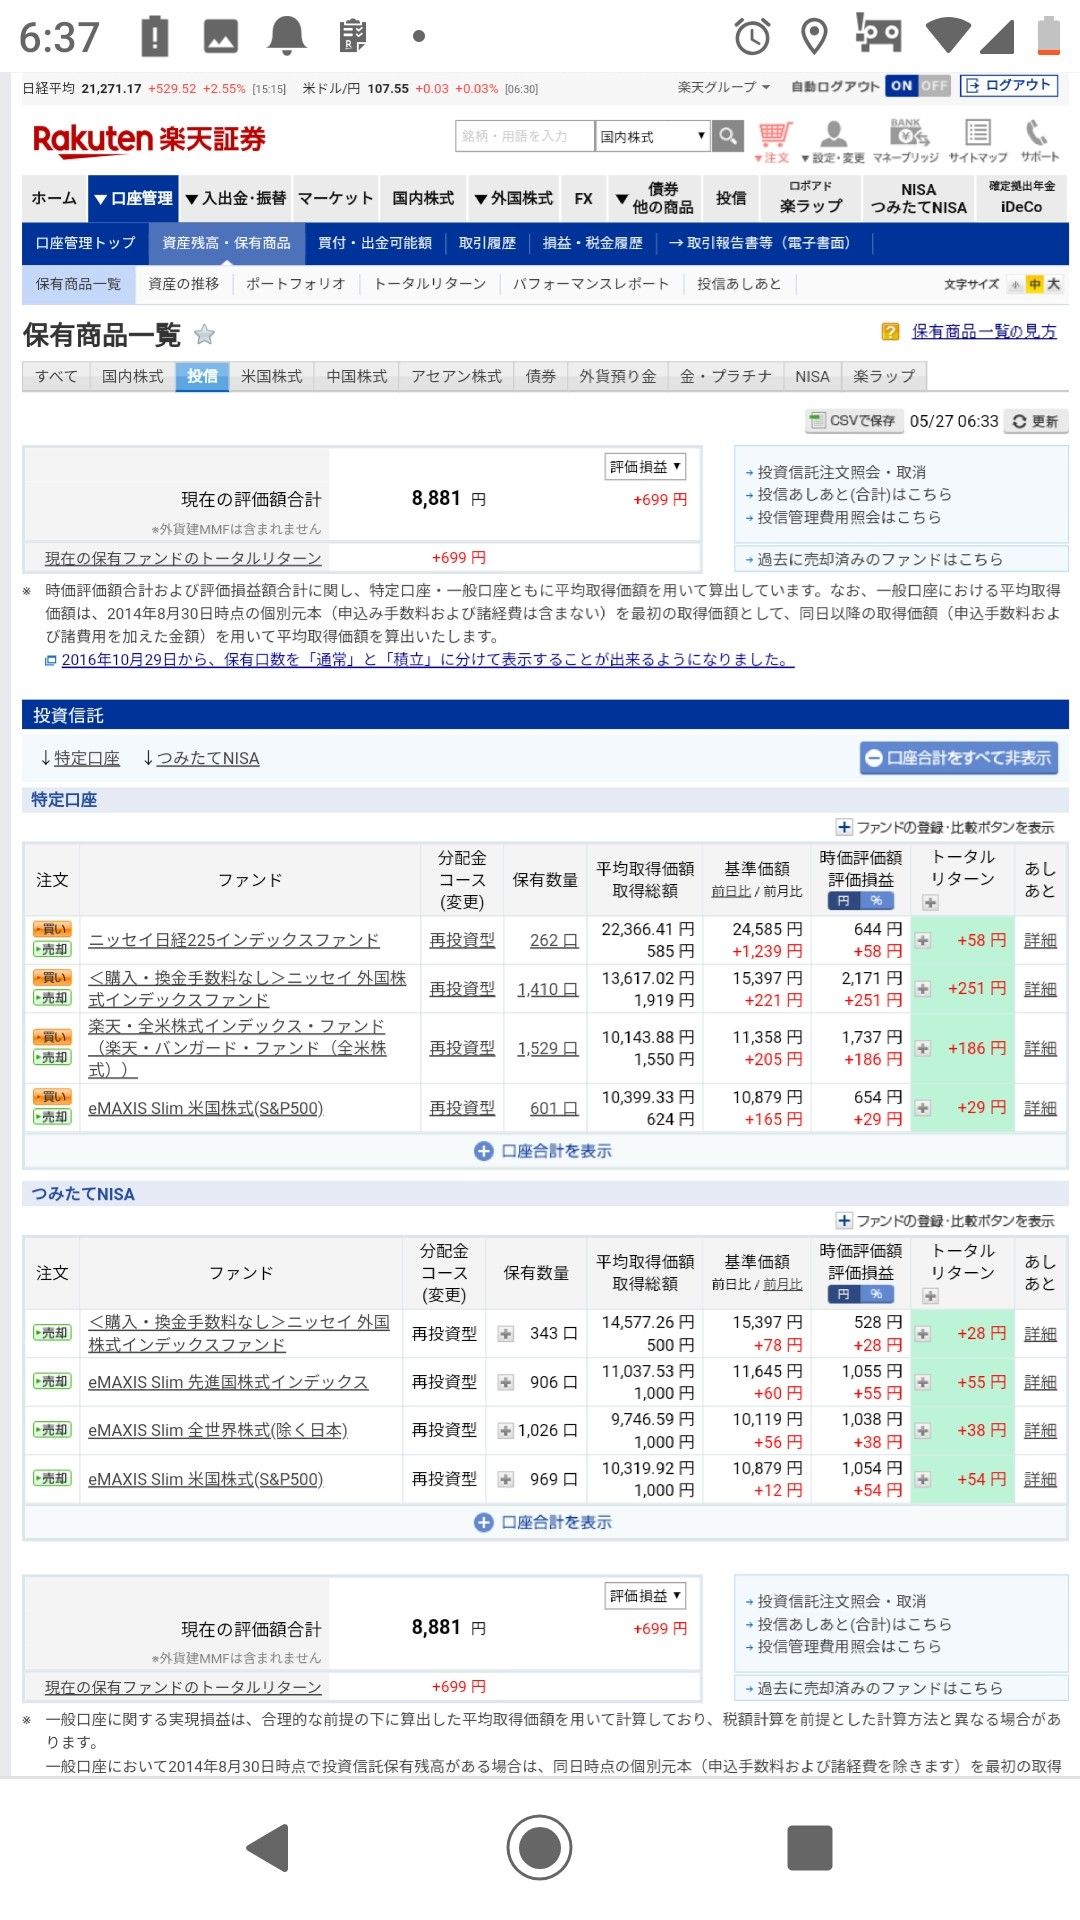Screen dimensions: 1080x1920
Task: Select the medium 中 font size icon
Action: (x=1035, y=284)
